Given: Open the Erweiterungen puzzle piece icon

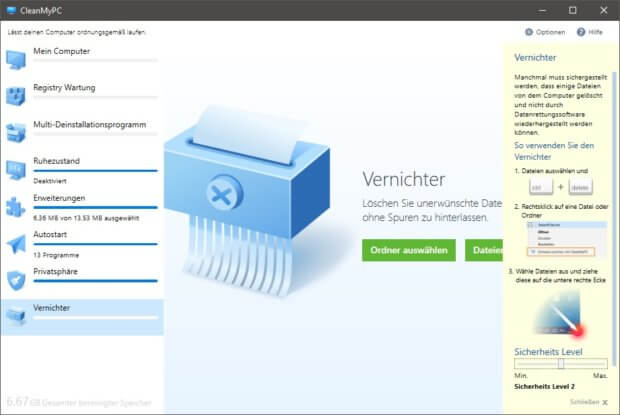Looking at the screenshot, I should click(x=16, y=206).
